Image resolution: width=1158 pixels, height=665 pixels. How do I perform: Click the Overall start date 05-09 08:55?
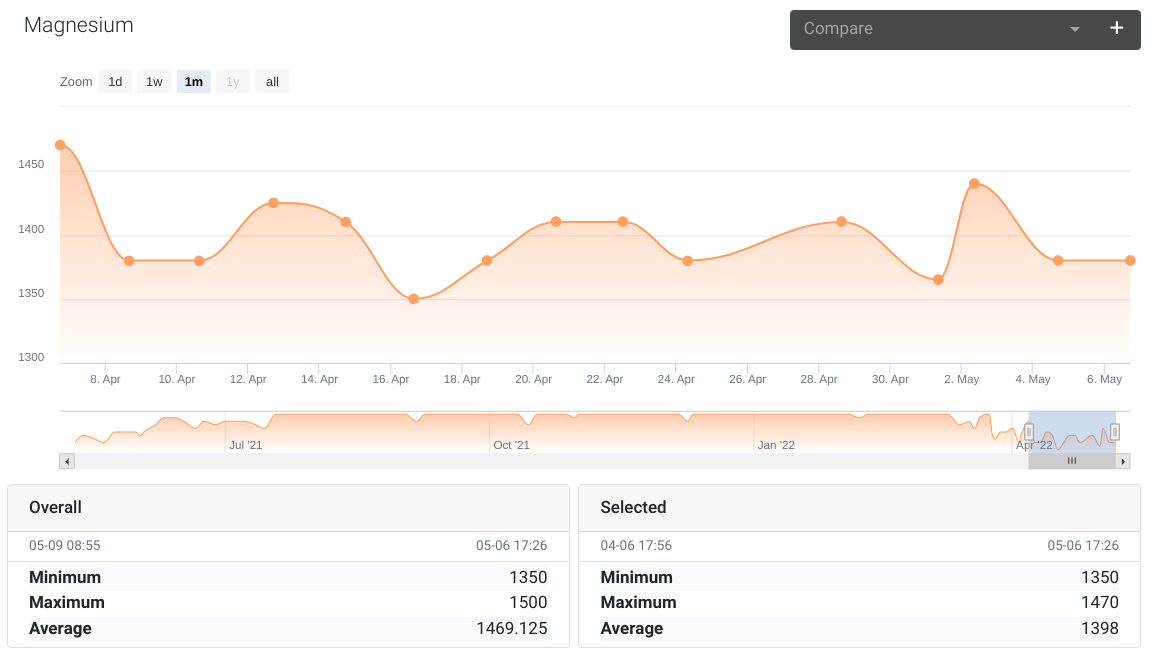(x=64, y=546)
